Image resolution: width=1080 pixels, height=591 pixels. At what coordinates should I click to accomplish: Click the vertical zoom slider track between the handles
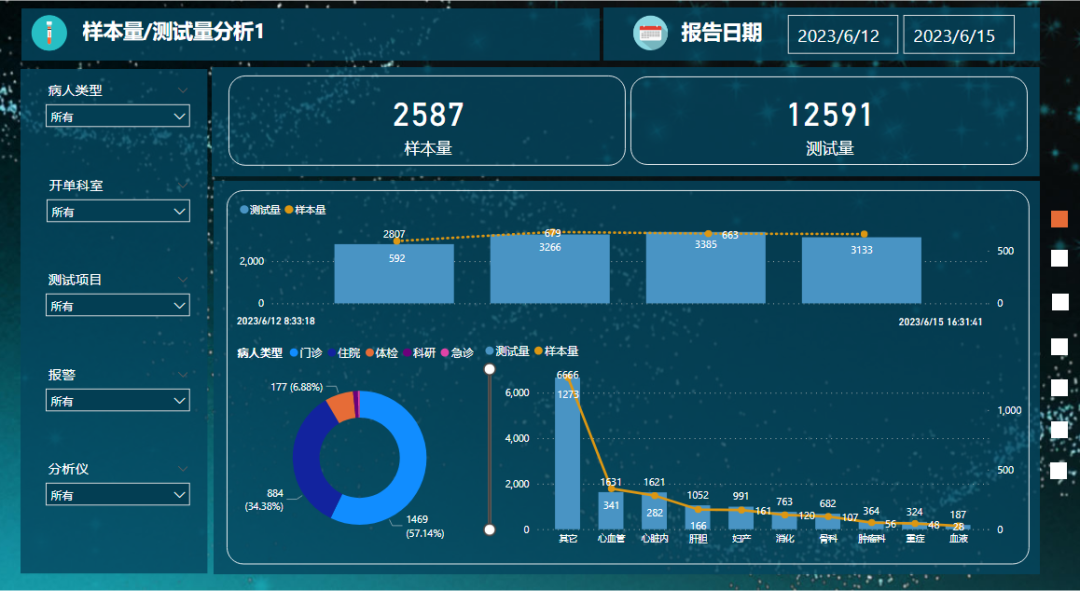click(x=490, y=449)
